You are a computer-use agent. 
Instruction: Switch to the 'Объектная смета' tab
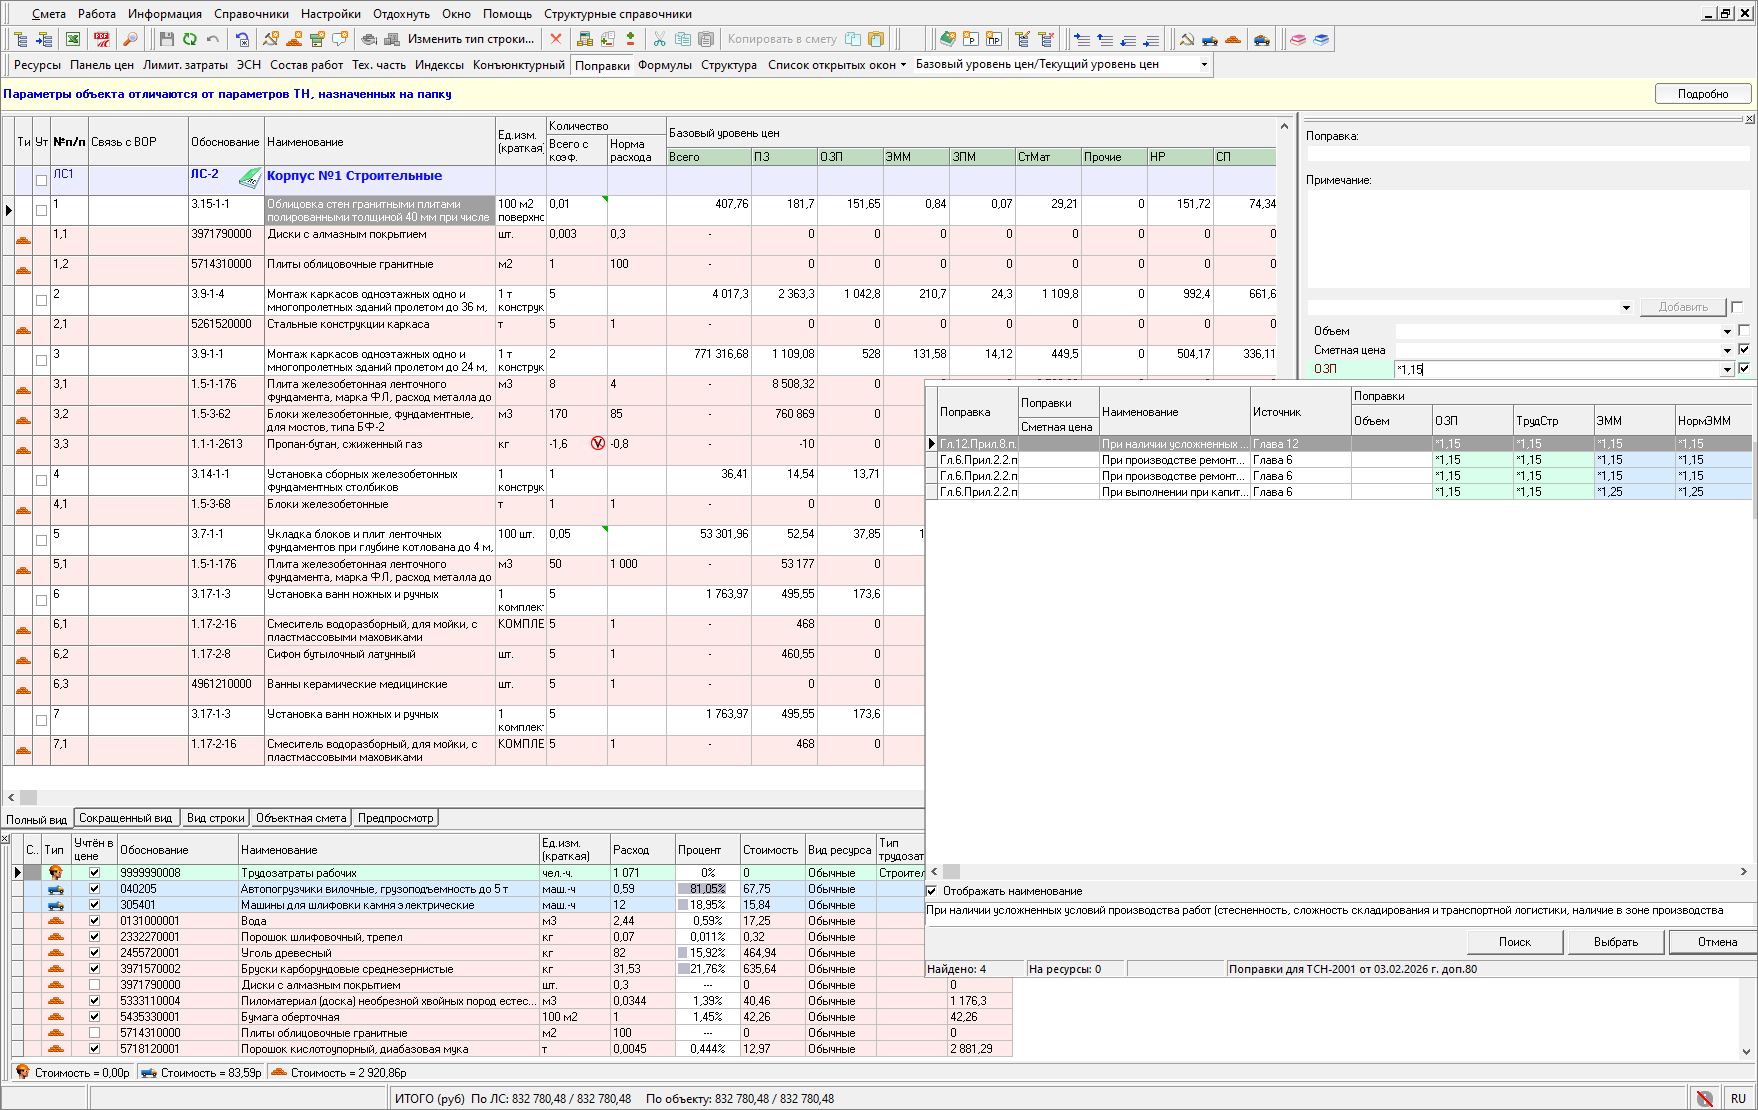coord(301,818)
